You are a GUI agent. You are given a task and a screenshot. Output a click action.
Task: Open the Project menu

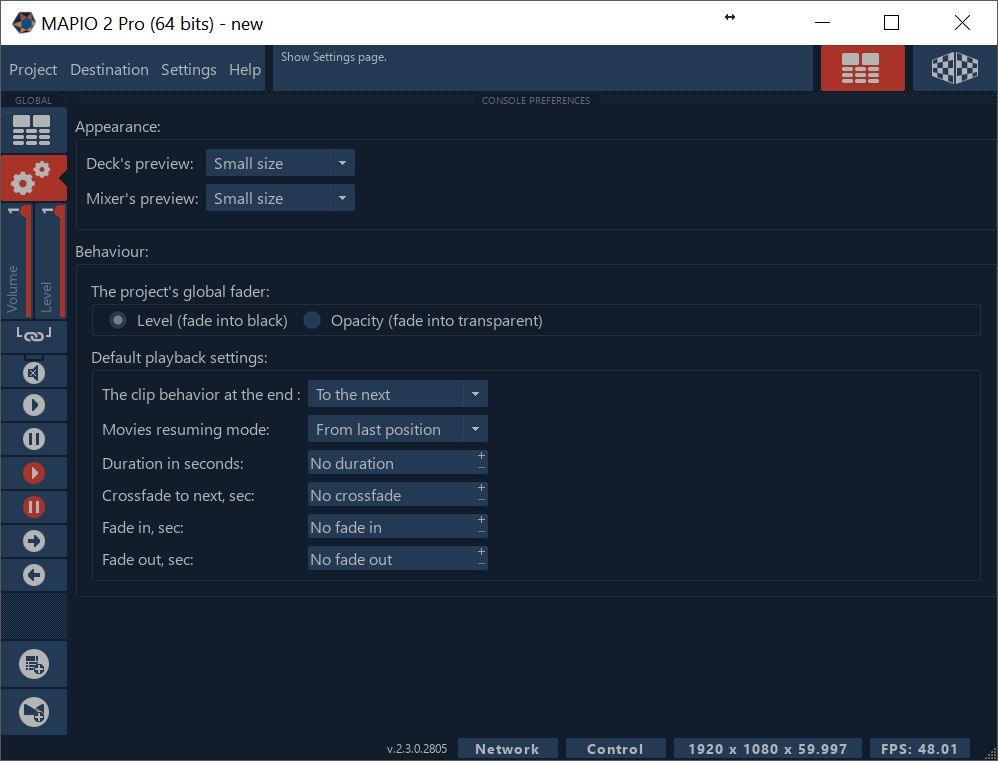(32, 69)
